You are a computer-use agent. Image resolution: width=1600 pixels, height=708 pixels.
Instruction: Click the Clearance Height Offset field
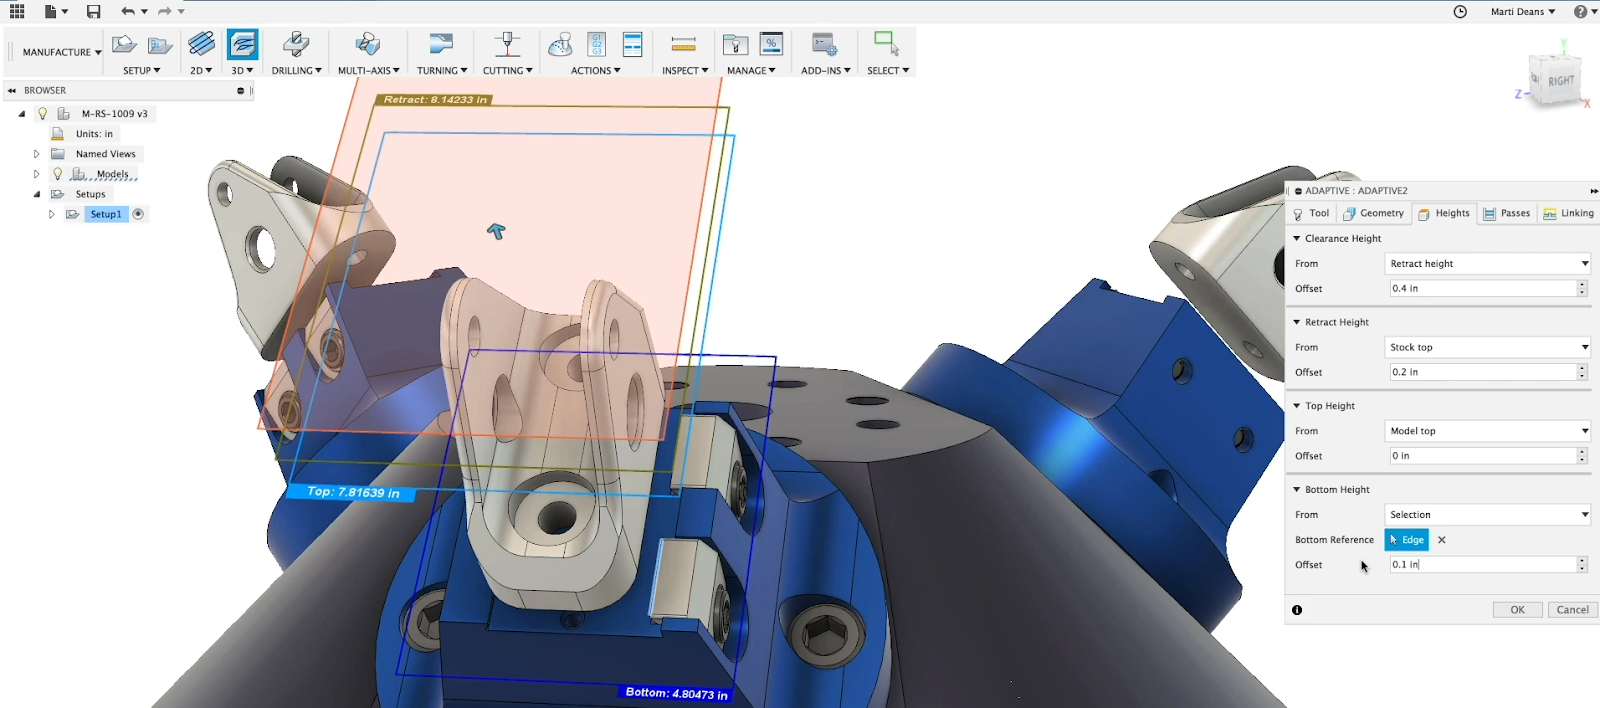coord(1482,289)
